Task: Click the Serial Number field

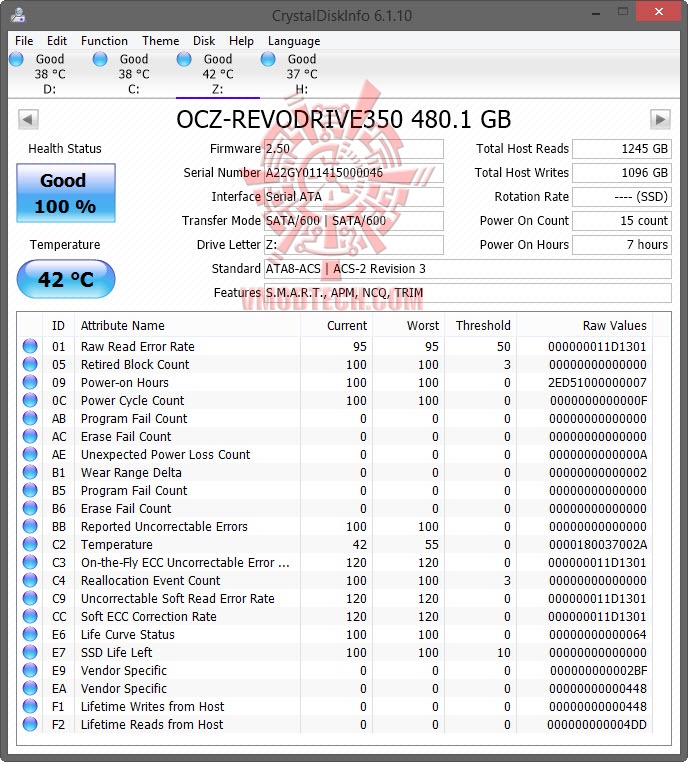Action: pos(354,173)
